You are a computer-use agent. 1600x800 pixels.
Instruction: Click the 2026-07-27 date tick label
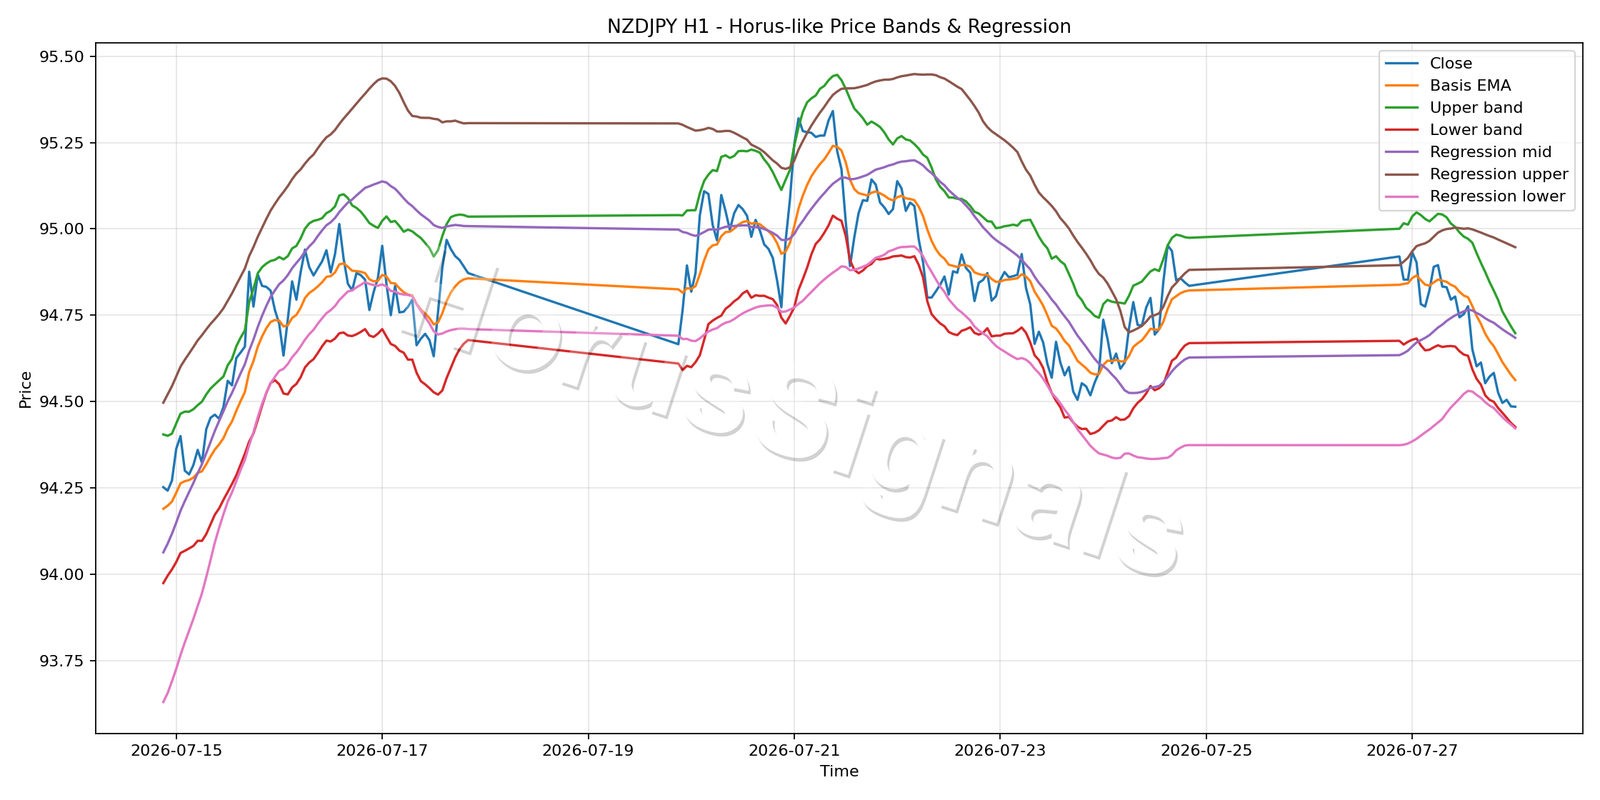pos(1412,750)
